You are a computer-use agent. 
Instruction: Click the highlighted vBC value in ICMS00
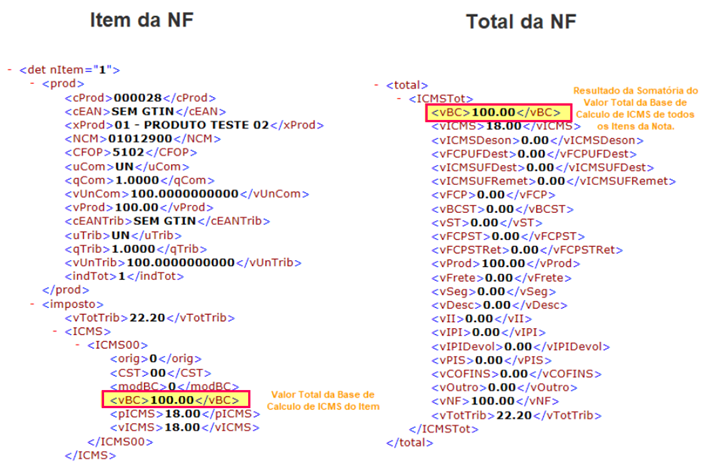coord(175,399)
